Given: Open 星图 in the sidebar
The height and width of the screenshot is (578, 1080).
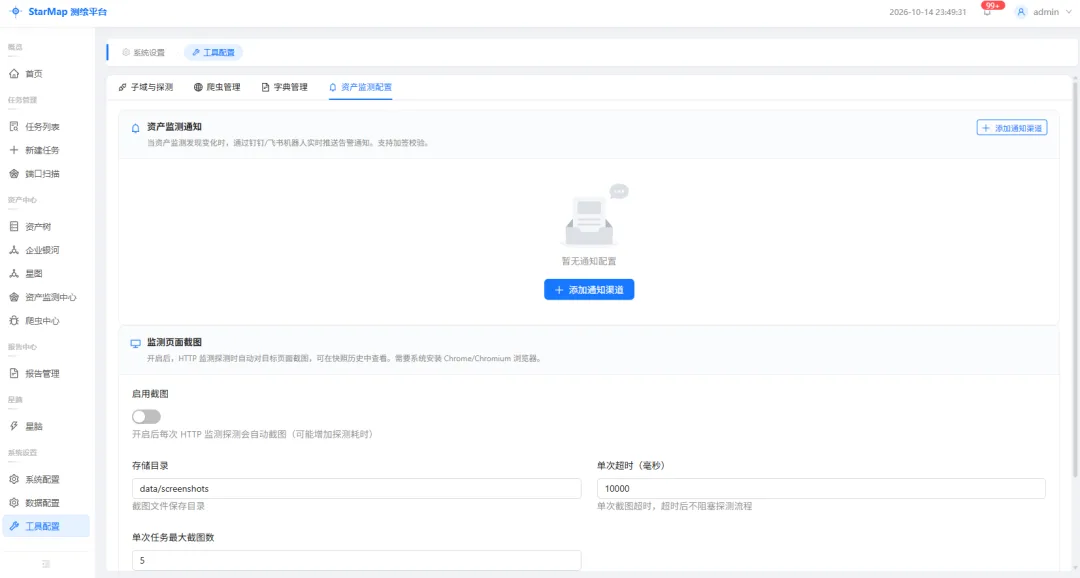Looking at the screenshot, I should pyautogui.click(x=45, y=273).
